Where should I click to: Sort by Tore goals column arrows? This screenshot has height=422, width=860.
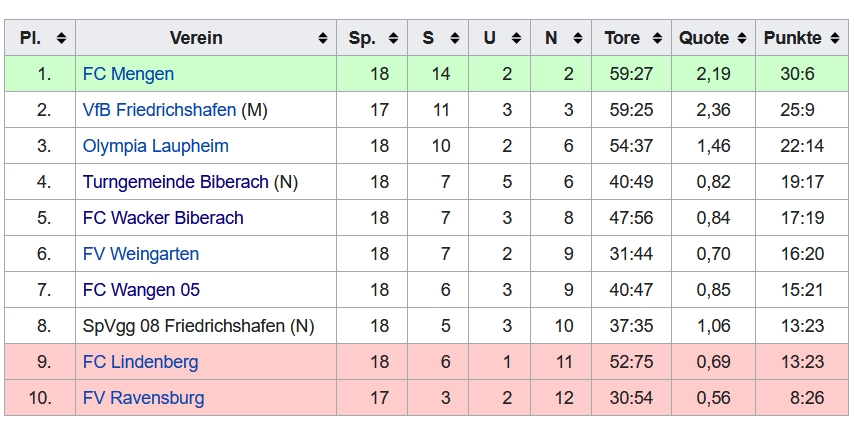point(657,38)
